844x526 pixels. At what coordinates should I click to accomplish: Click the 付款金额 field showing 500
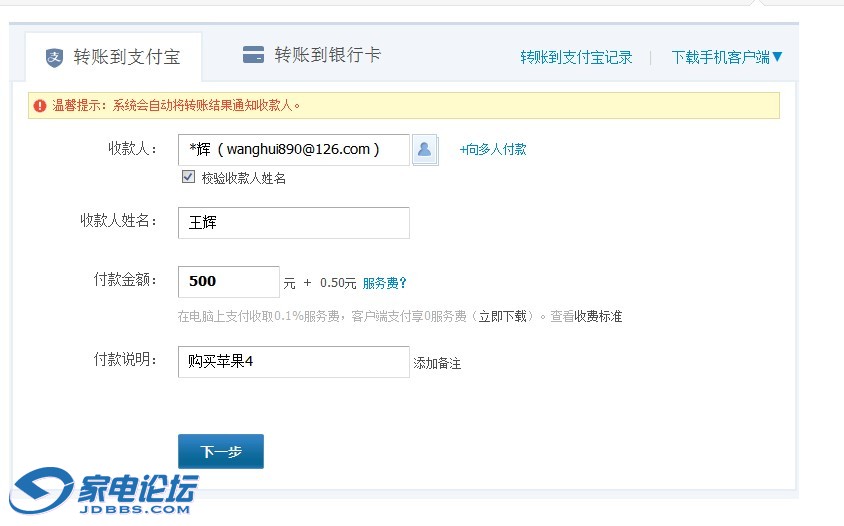tap(228, 282)
